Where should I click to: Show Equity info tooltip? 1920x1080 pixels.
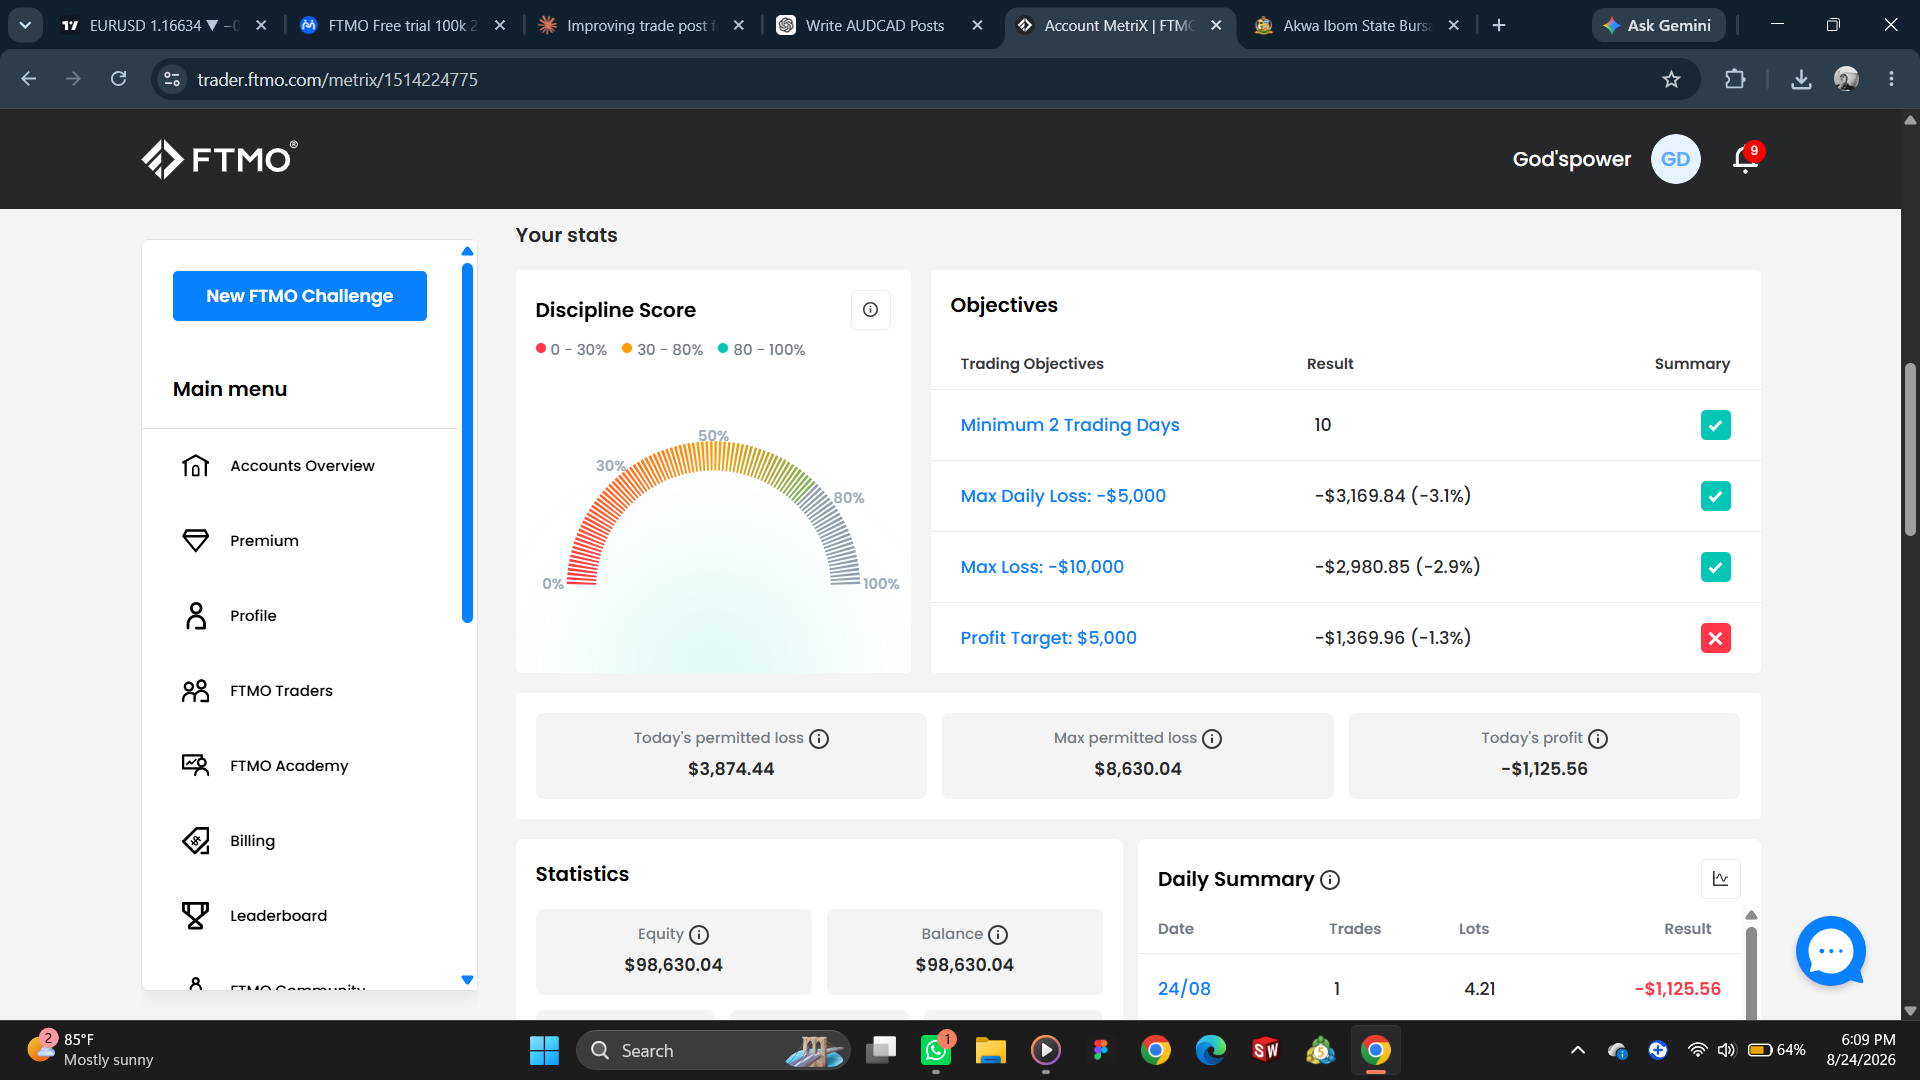click(699, 935)
